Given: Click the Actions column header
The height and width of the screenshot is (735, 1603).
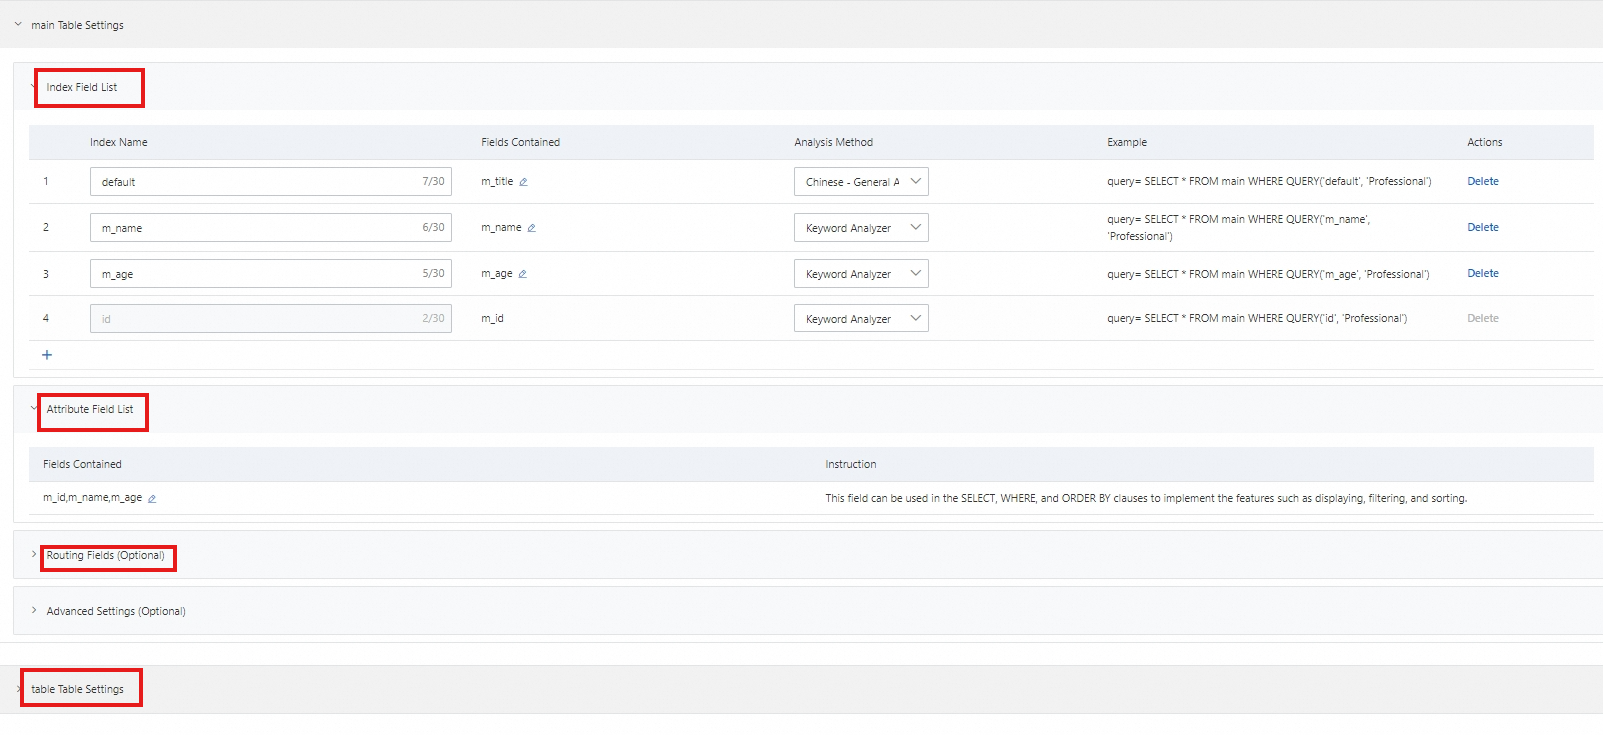Looking at the screenshot, I should pyautogui.click(x=1485, y=142).
